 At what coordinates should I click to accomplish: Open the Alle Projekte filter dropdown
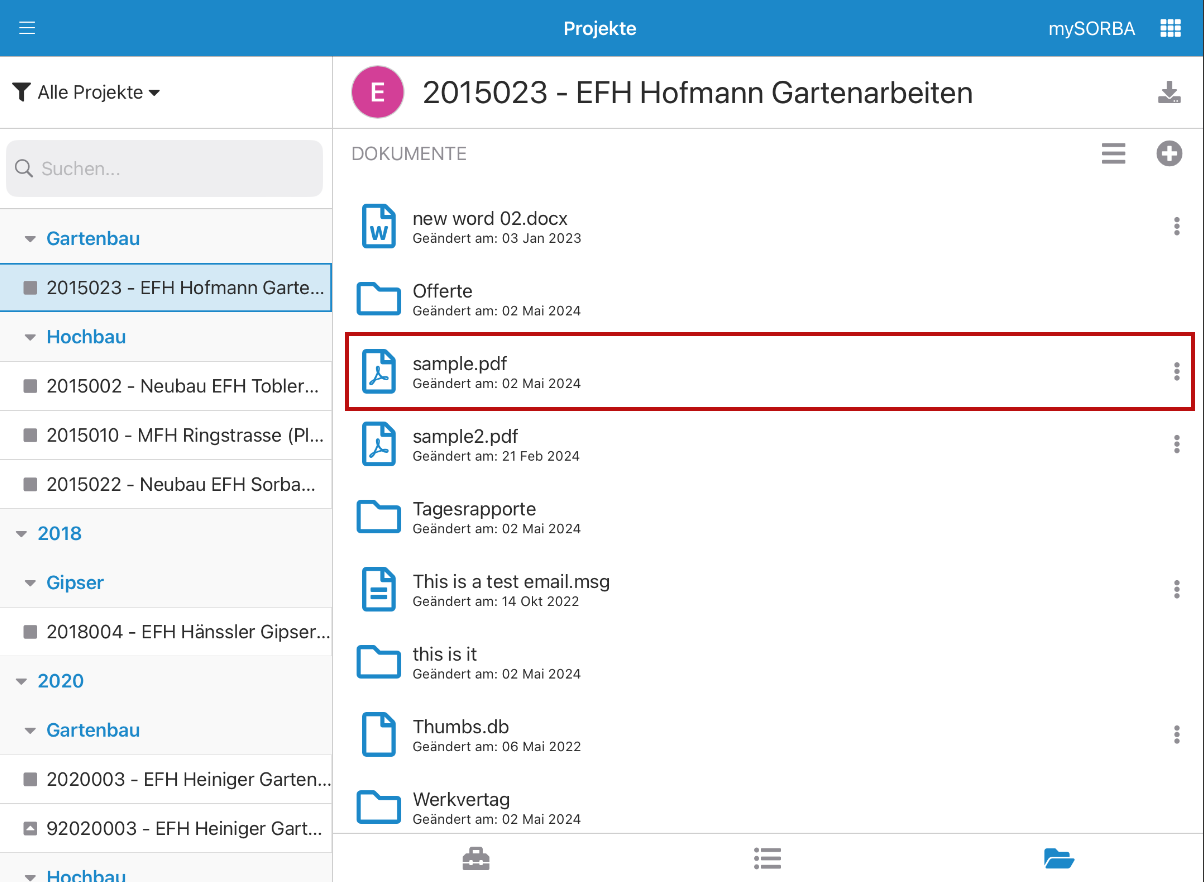click(87, 93)
